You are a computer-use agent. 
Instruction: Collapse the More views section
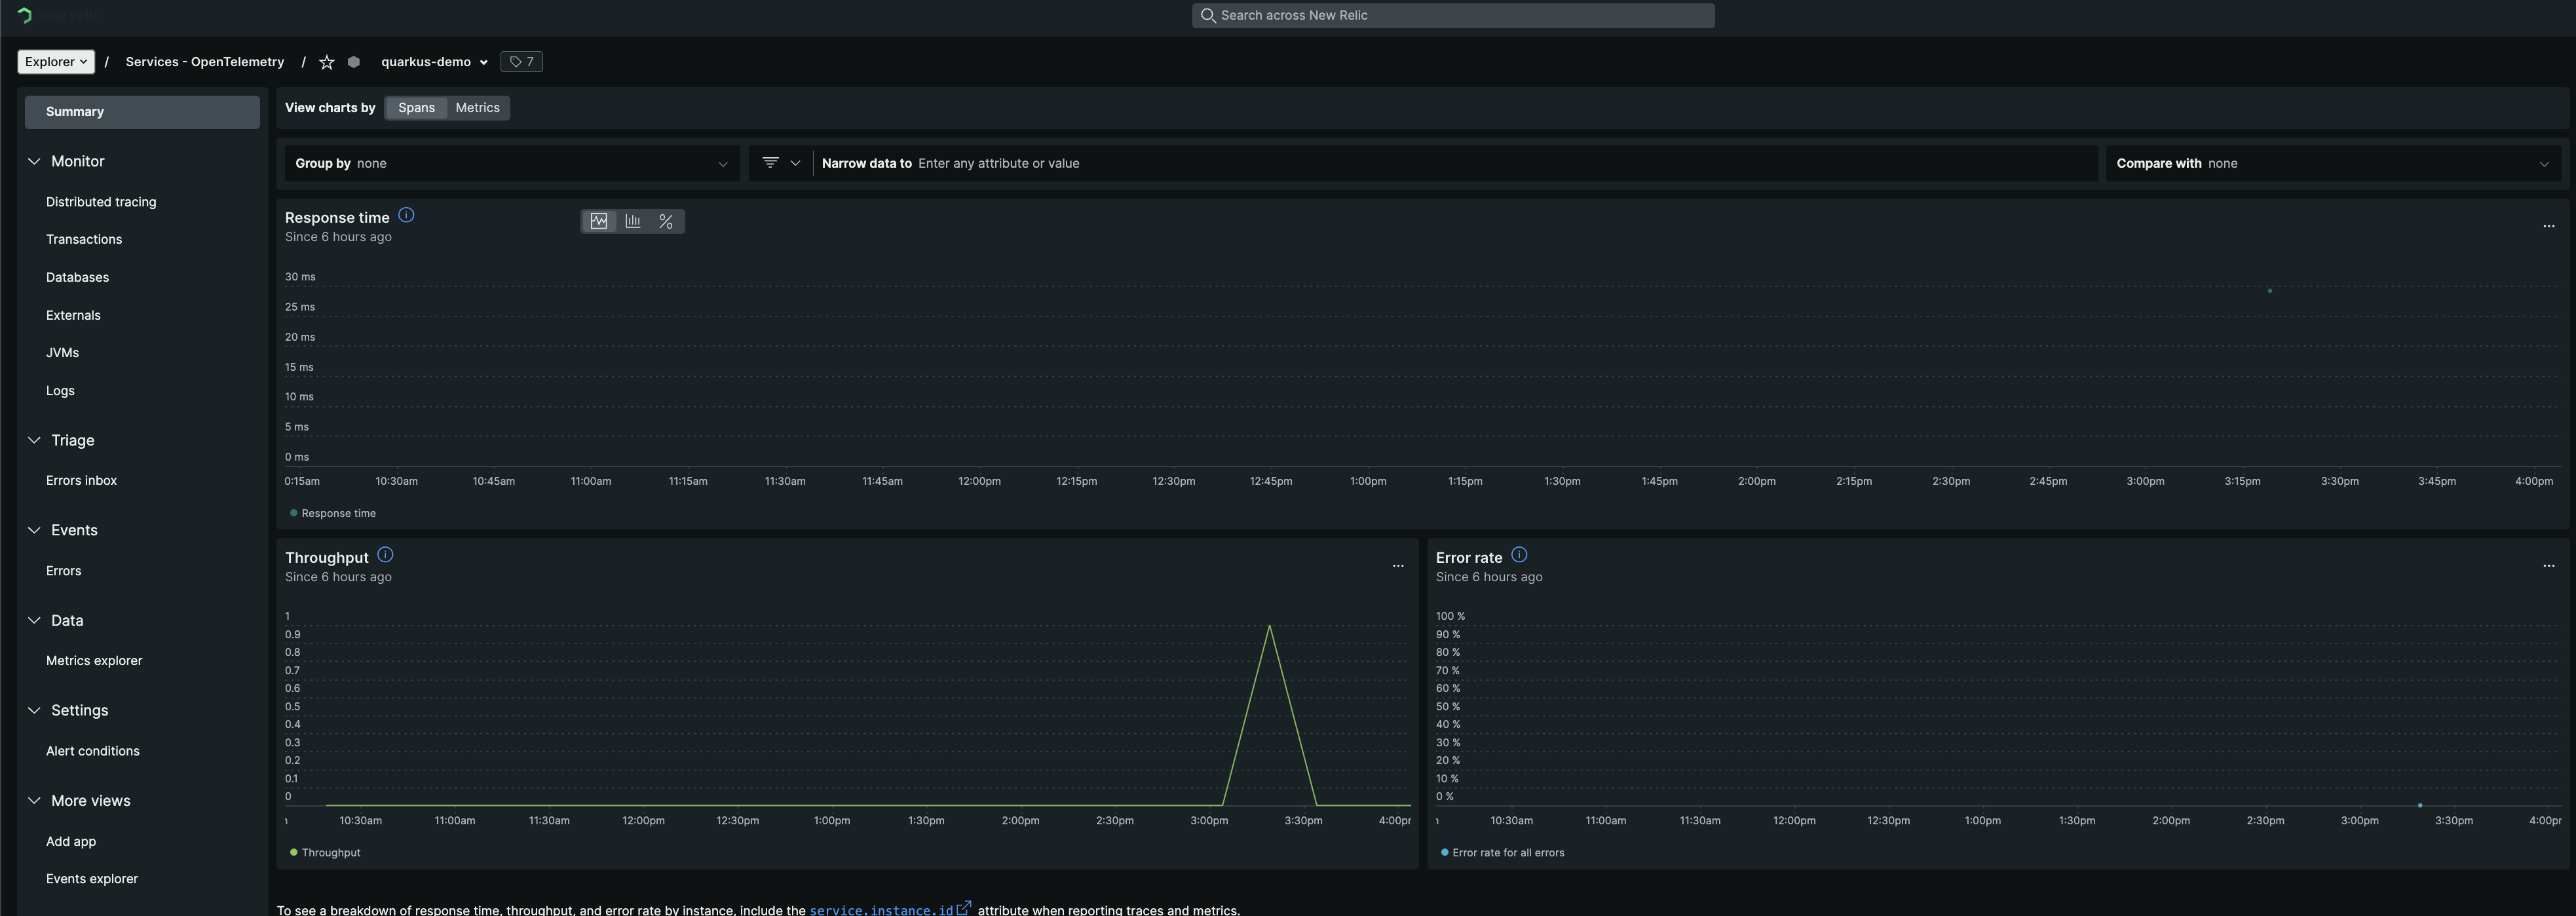pos(34,800)
